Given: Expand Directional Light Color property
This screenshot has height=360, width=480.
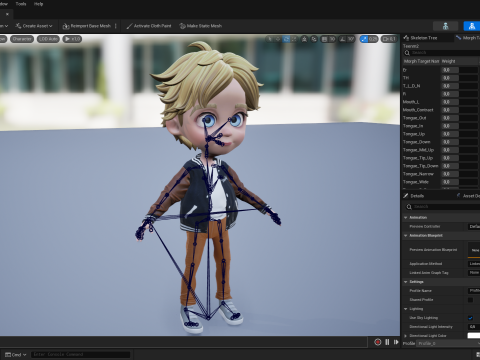Looking at the screenshot, I should coord(405,336).
